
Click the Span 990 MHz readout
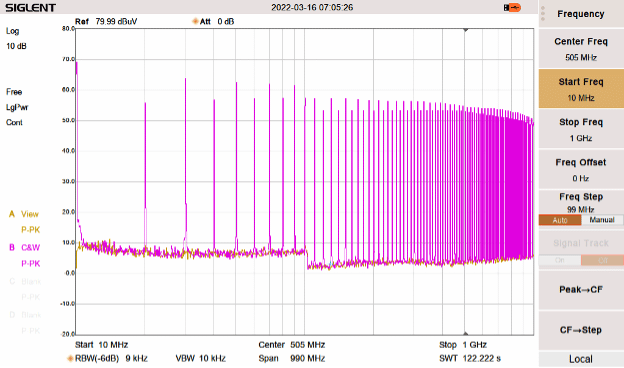point(292,358)
